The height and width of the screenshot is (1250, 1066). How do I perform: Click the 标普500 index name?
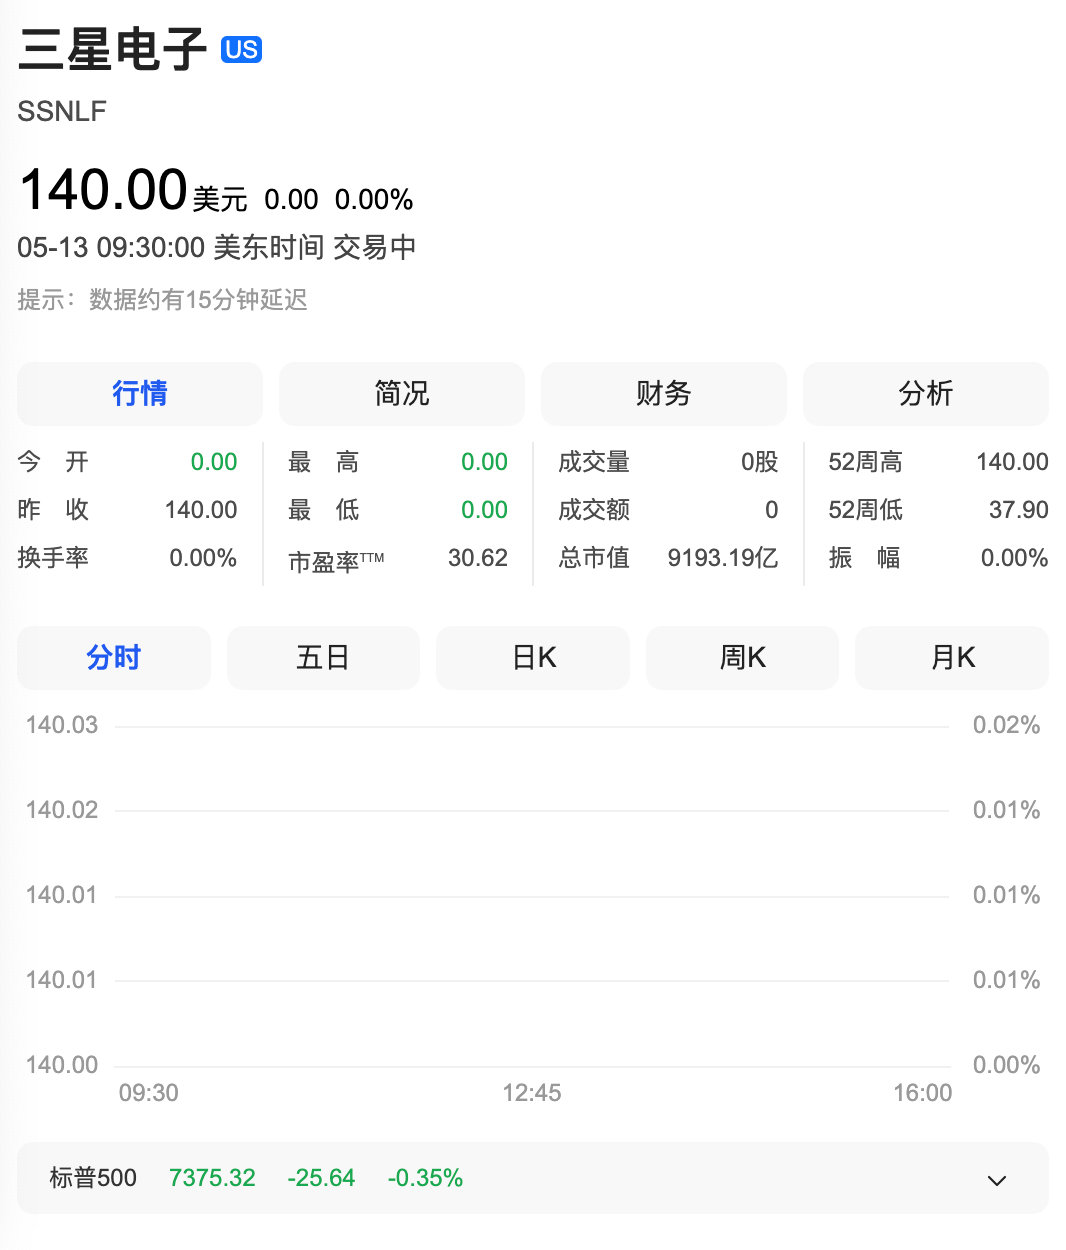tap(93, 1178)
